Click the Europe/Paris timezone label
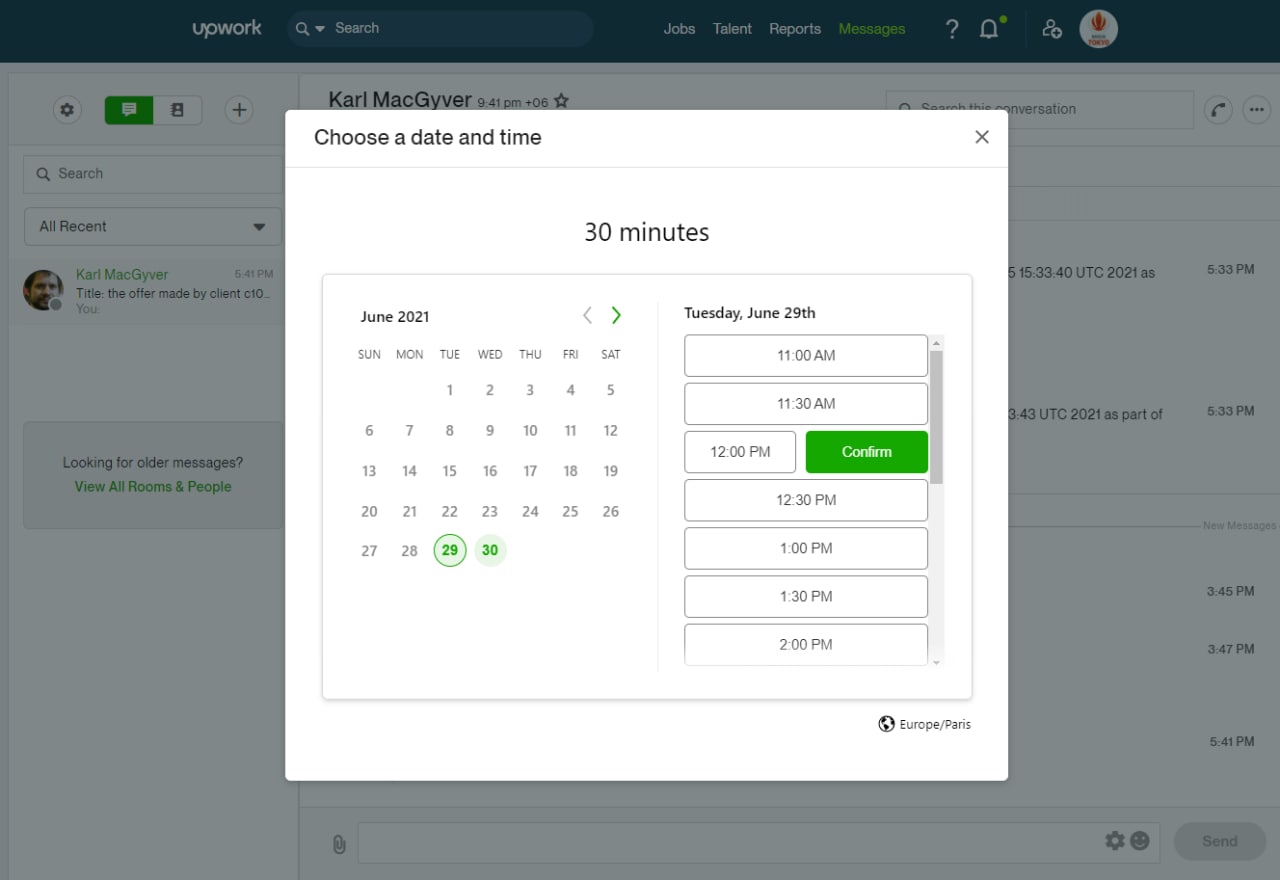This screenshot has height=880, width=1280. tap(935, 724)
